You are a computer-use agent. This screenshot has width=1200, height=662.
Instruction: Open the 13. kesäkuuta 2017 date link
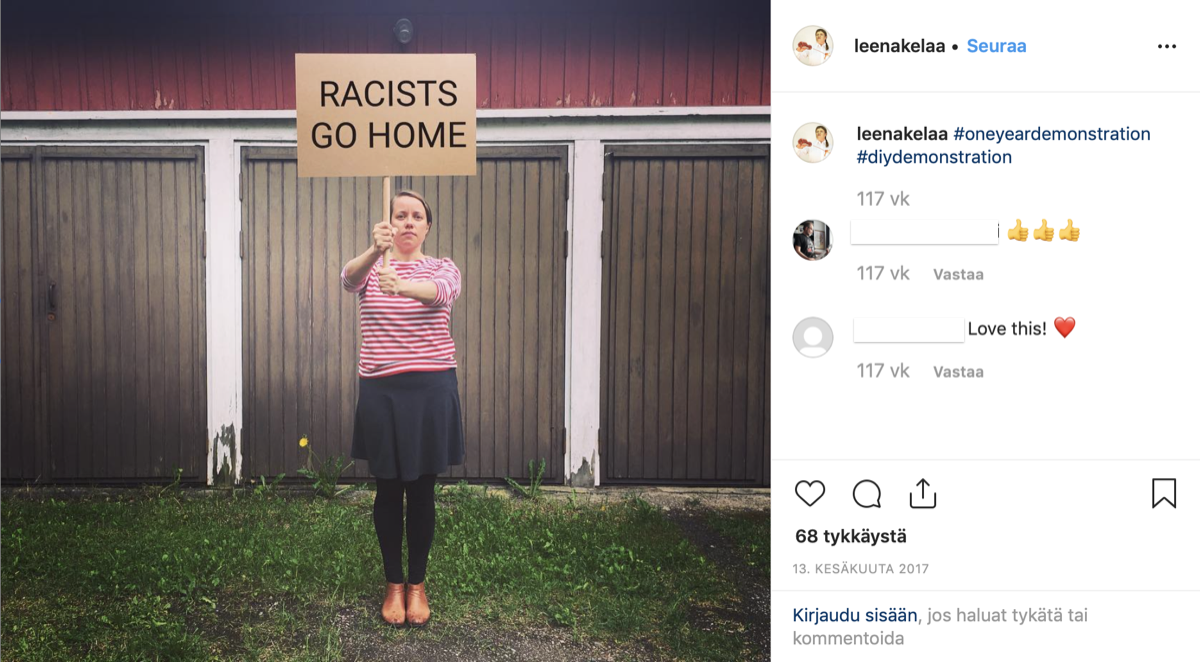[x=861, y=569]
